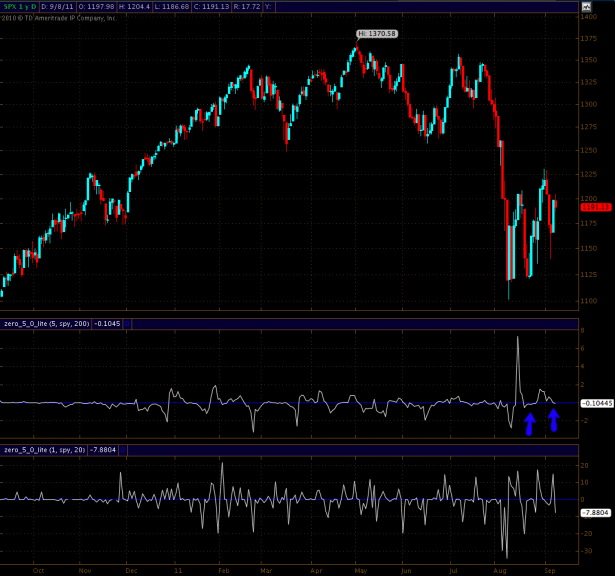Select the zero_5_0_lite (5, spy, 200) study title

coord(47,324)
